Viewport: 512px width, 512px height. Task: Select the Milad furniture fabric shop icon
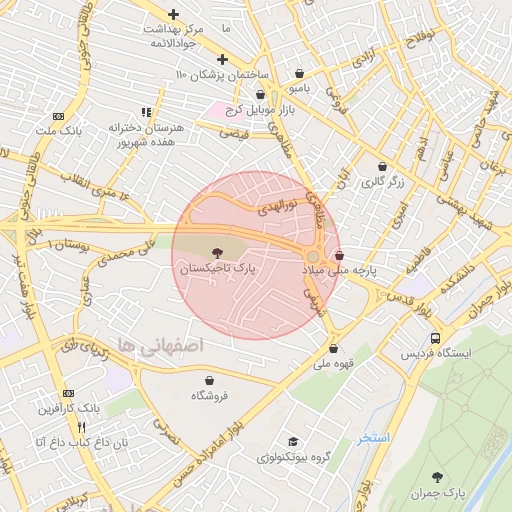[x=339, y=255]
